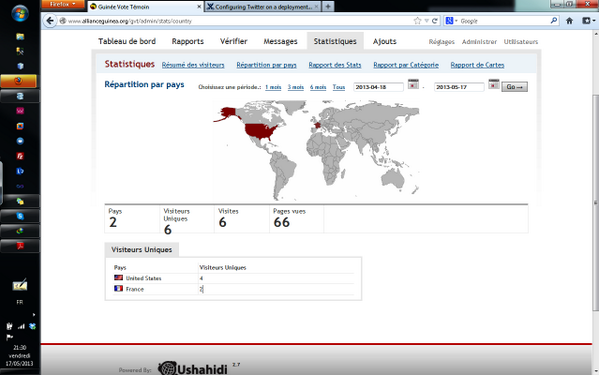The height and width of the screenshot is (375, 599).
Task: Go to the Firefox home page icon
Action: pyautogui.click(x=569, y=21)
